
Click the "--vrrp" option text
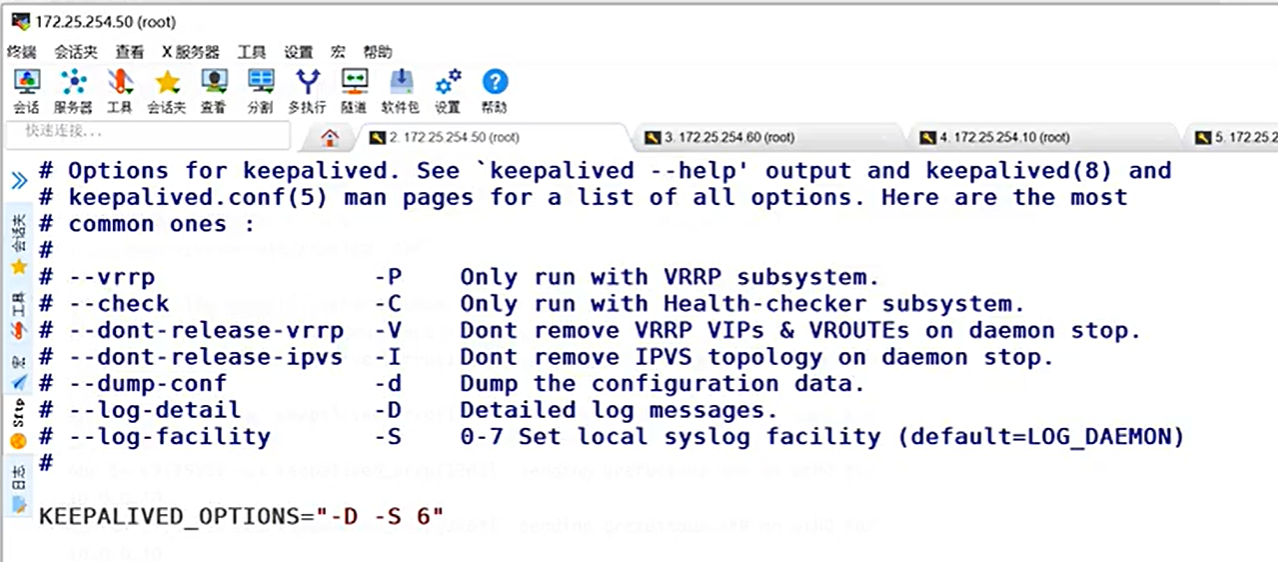[112, 277]
